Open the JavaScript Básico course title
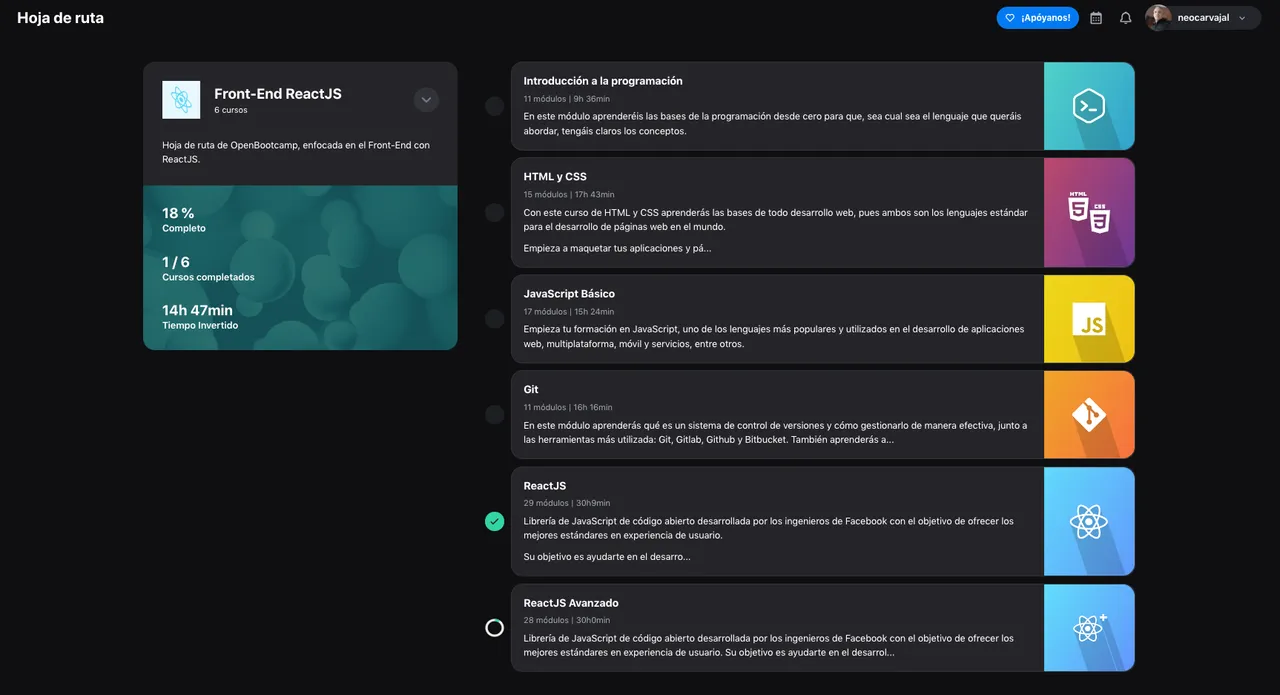Viewport: 1280px width, 695px height. [569, 294]
